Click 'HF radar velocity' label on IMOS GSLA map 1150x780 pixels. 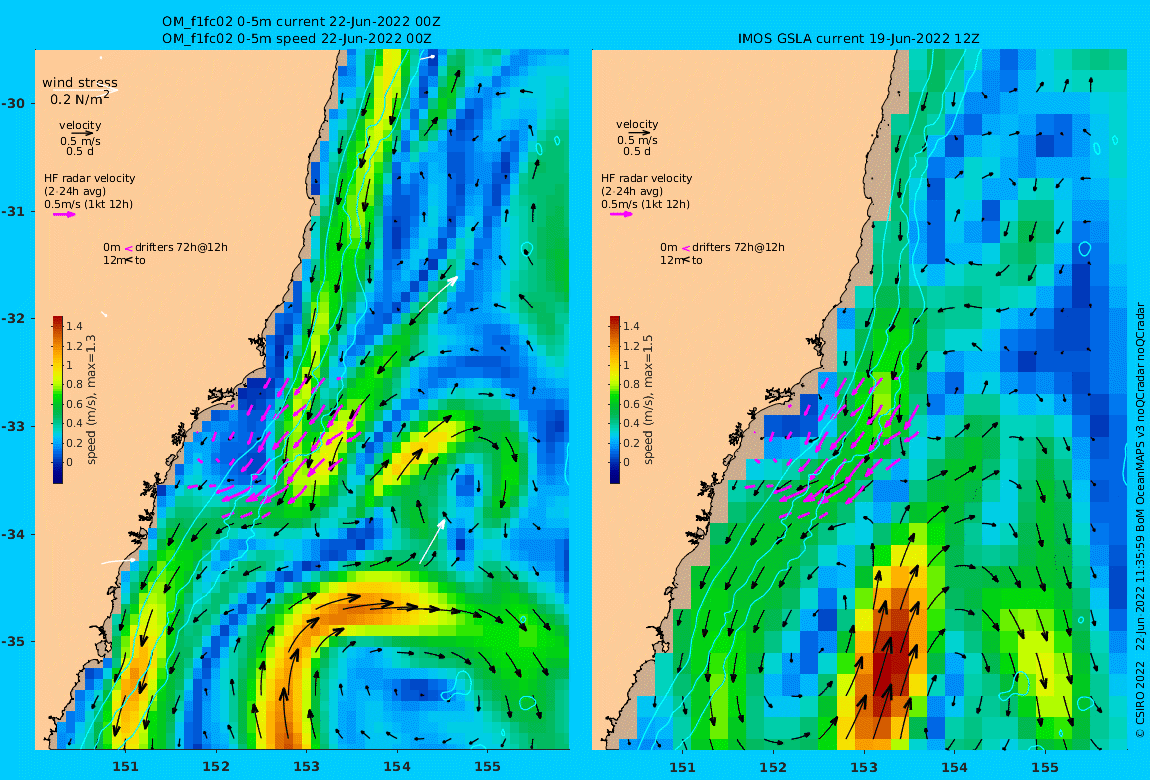(647, 178)
